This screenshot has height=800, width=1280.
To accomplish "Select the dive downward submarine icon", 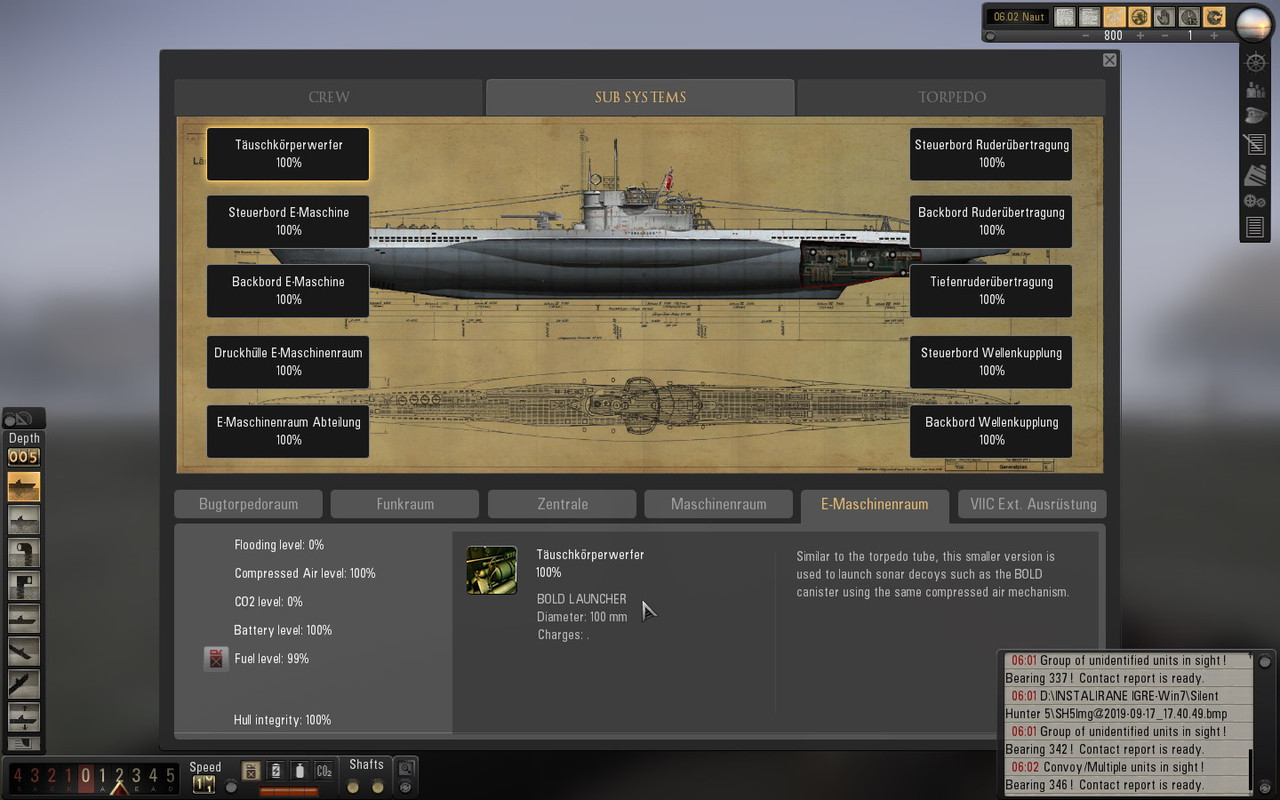I will [x=24, y=652].
